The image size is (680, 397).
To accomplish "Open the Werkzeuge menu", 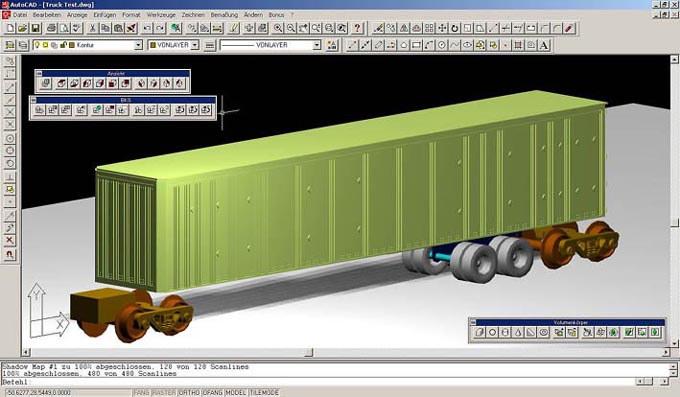I will coord(161,15).
